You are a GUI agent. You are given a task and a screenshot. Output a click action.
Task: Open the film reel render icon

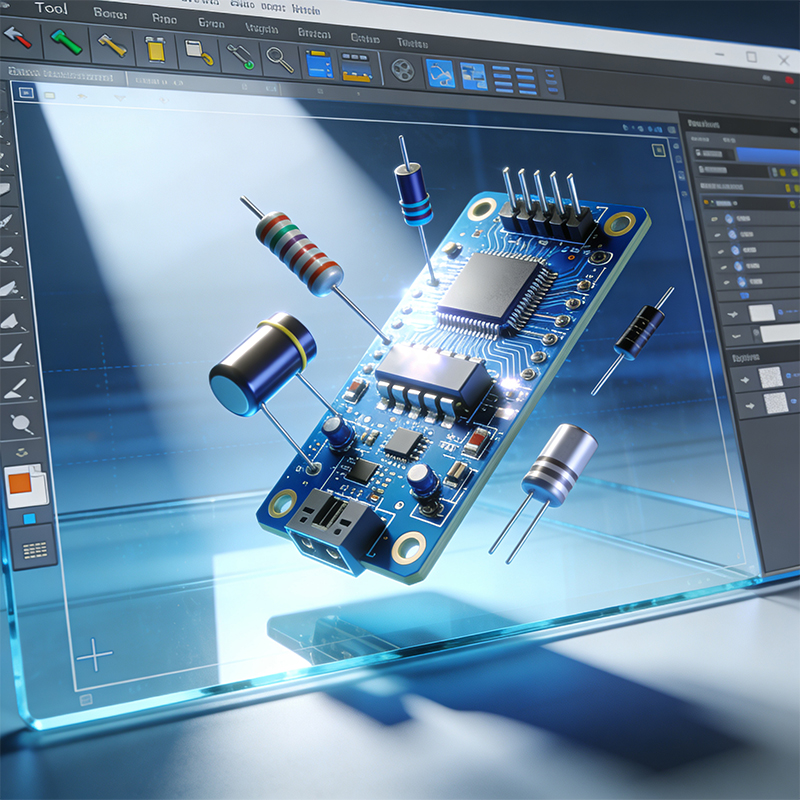(x=403, y=68)
